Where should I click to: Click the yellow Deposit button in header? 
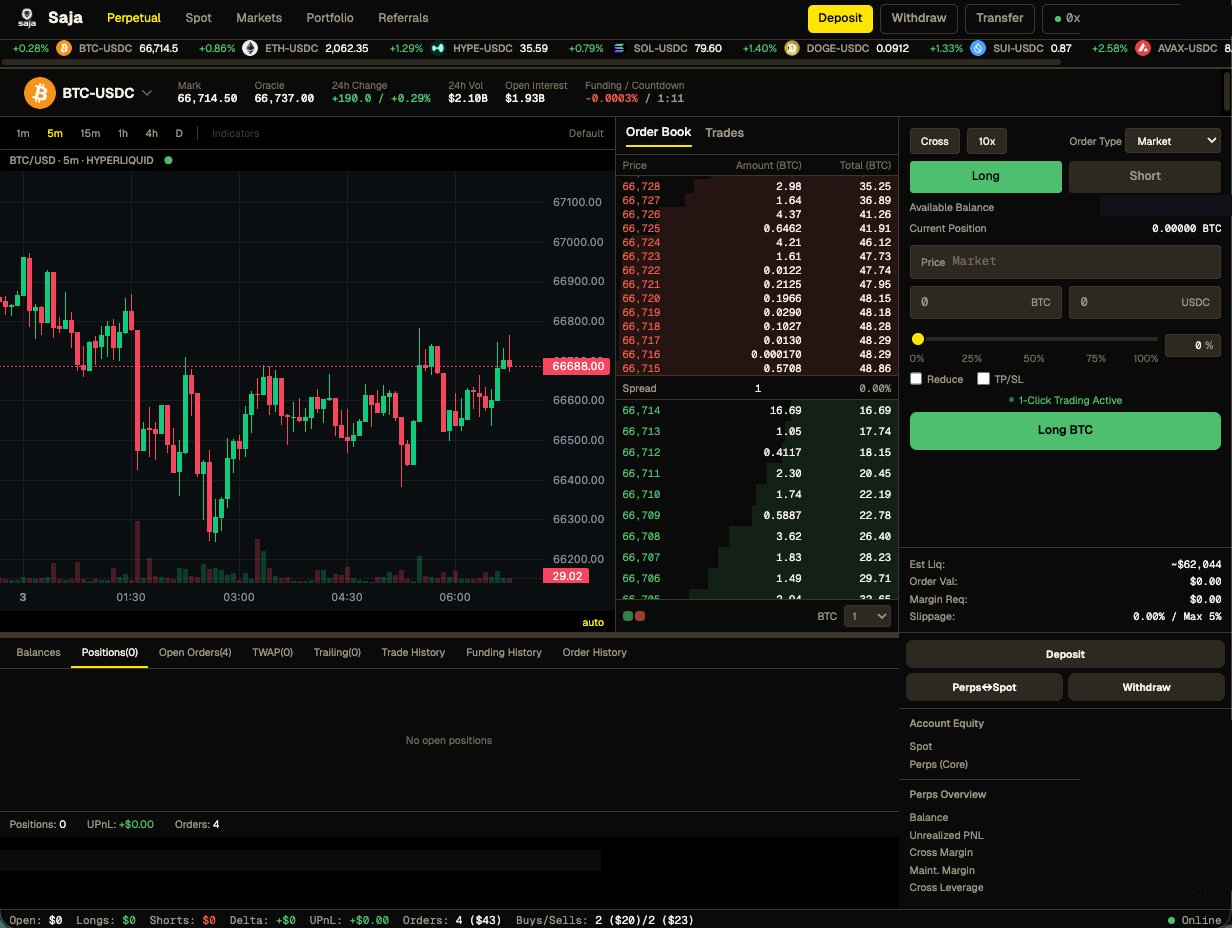point(840,18)
